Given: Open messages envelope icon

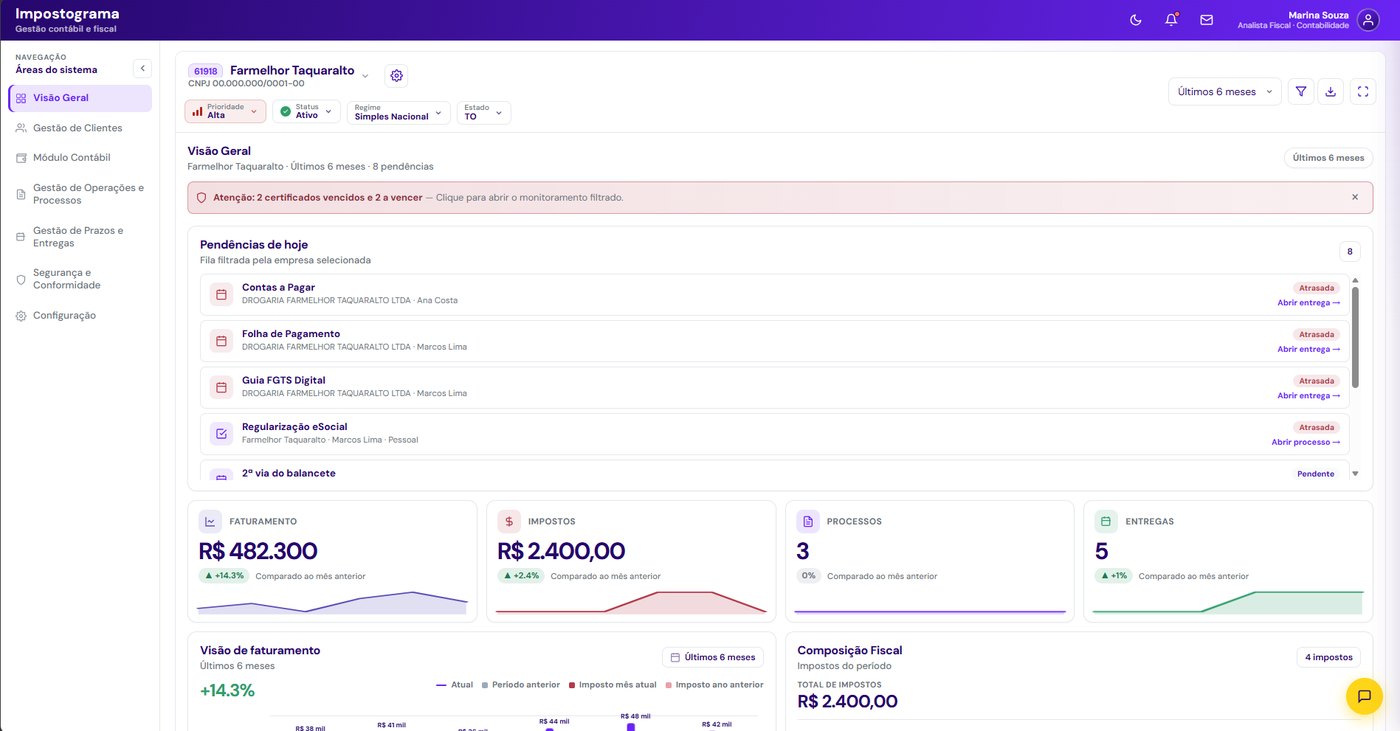Looking at the screenshot, I should point(1206,20).
